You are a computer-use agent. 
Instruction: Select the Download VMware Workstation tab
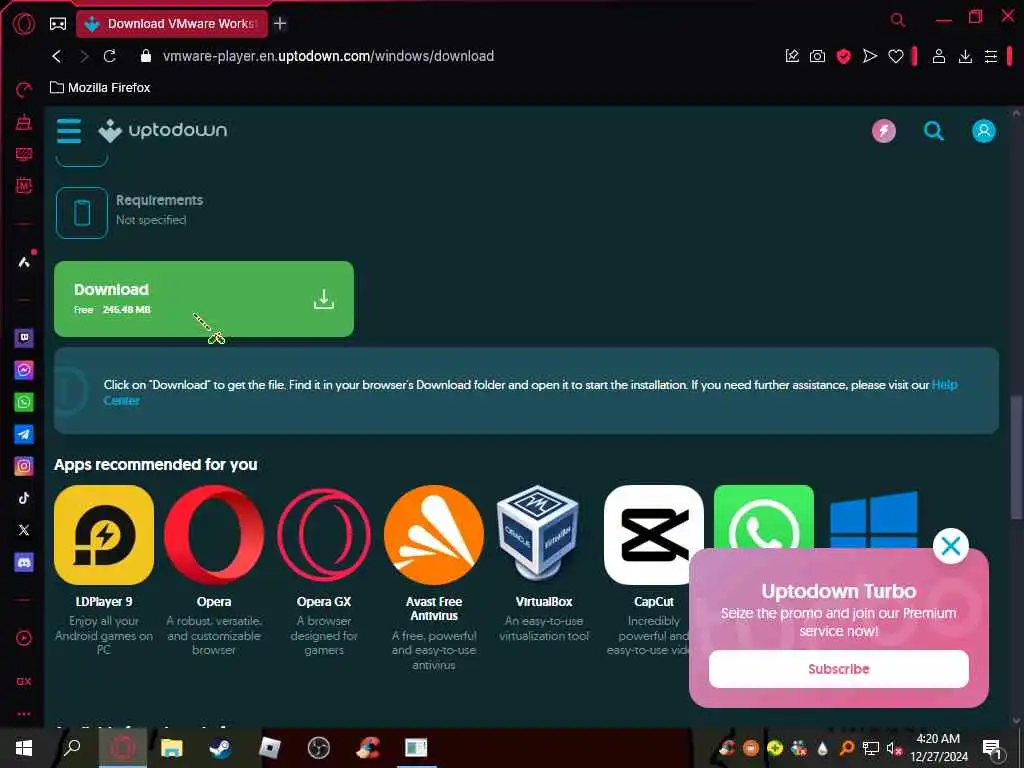coord(172,24)
